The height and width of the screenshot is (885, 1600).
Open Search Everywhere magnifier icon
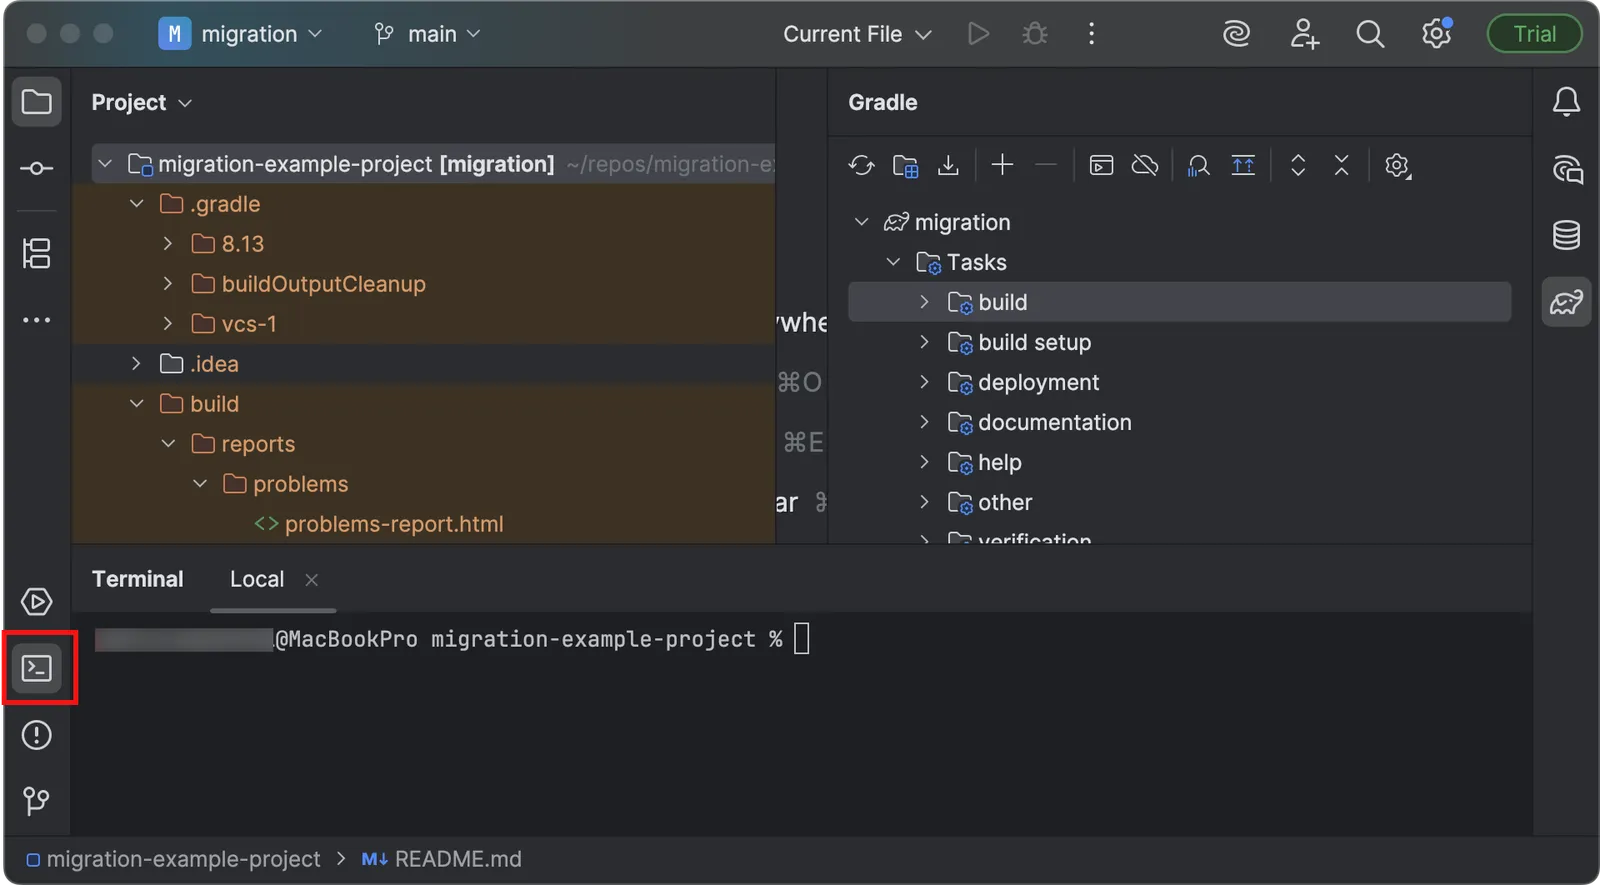pos(1370,34)
